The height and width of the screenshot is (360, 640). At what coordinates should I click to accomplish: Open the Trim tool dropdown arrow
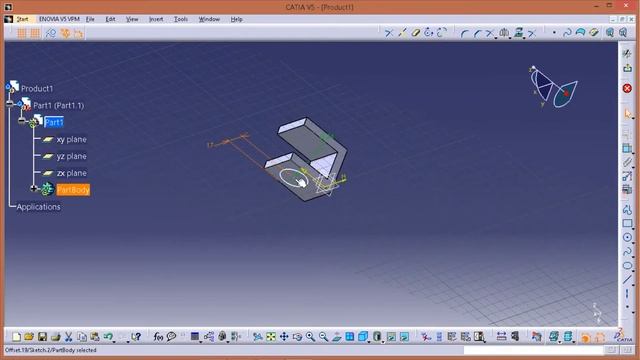(x=496, y=37)
